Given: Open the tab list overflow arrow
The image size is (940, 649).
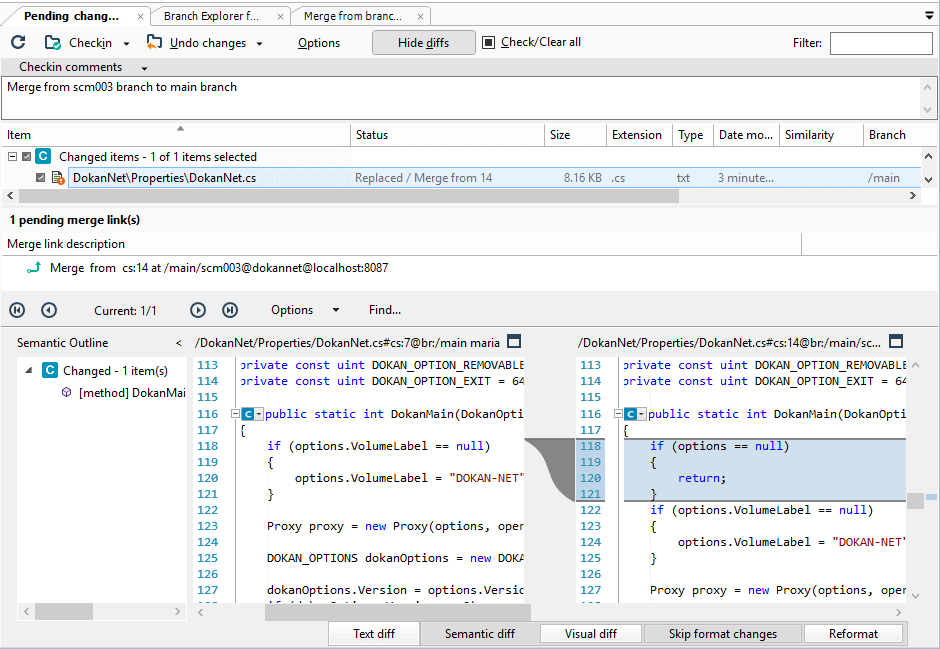Looking at the screenshot, I should point(929,16).
